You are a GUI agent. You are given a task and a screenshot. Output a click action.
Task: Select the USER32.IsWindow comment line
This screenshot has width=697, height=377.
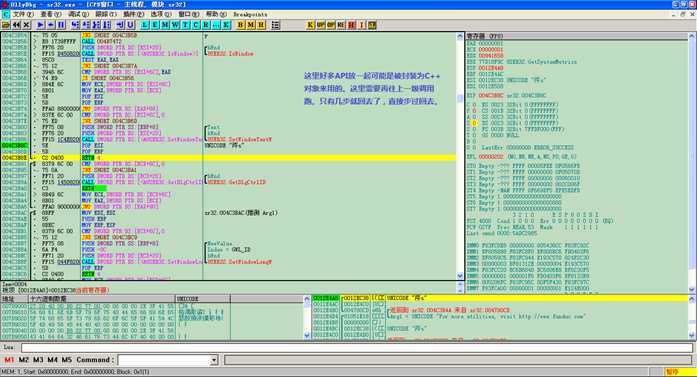pos(230,53)
